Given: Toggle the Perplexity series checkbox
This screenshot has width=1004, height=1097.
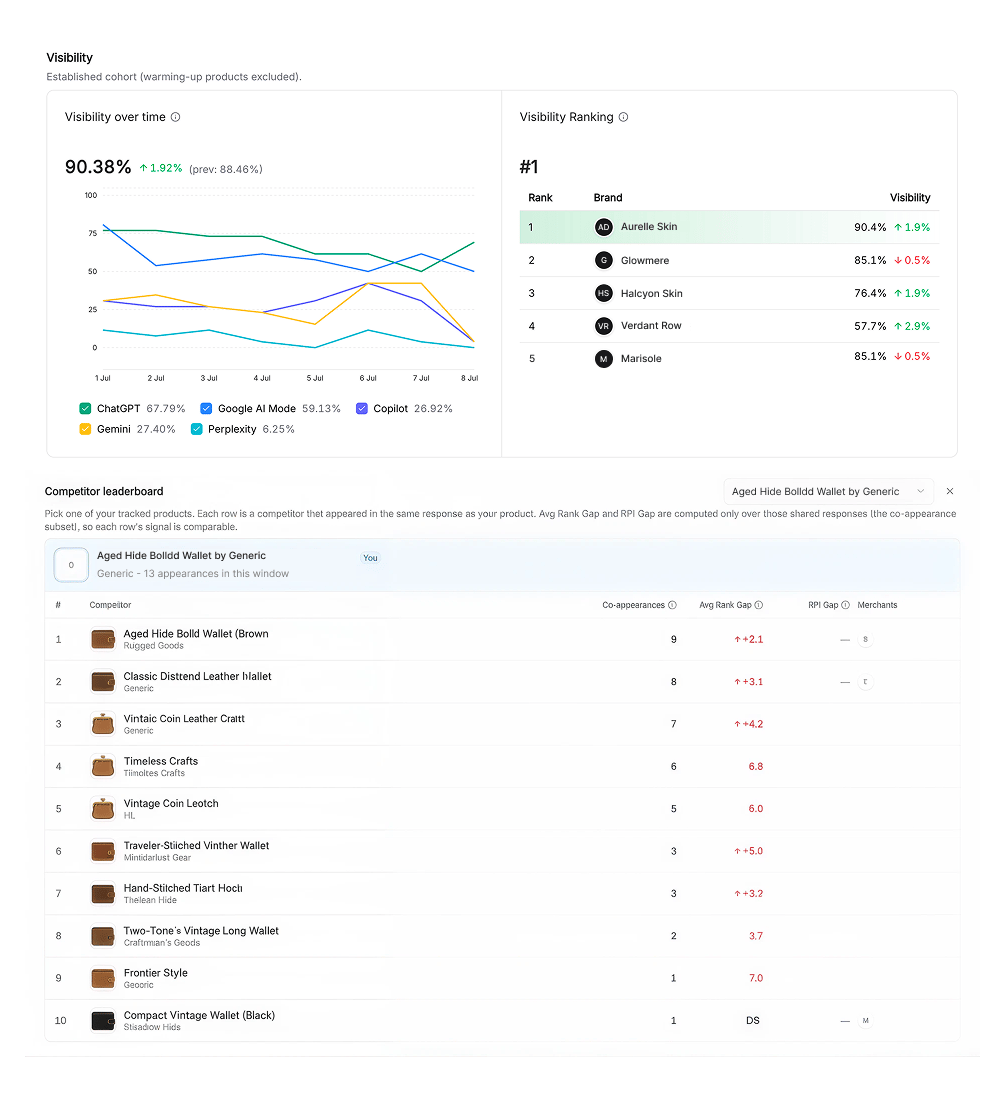Looking at the screenshot, I should (197, 429).
